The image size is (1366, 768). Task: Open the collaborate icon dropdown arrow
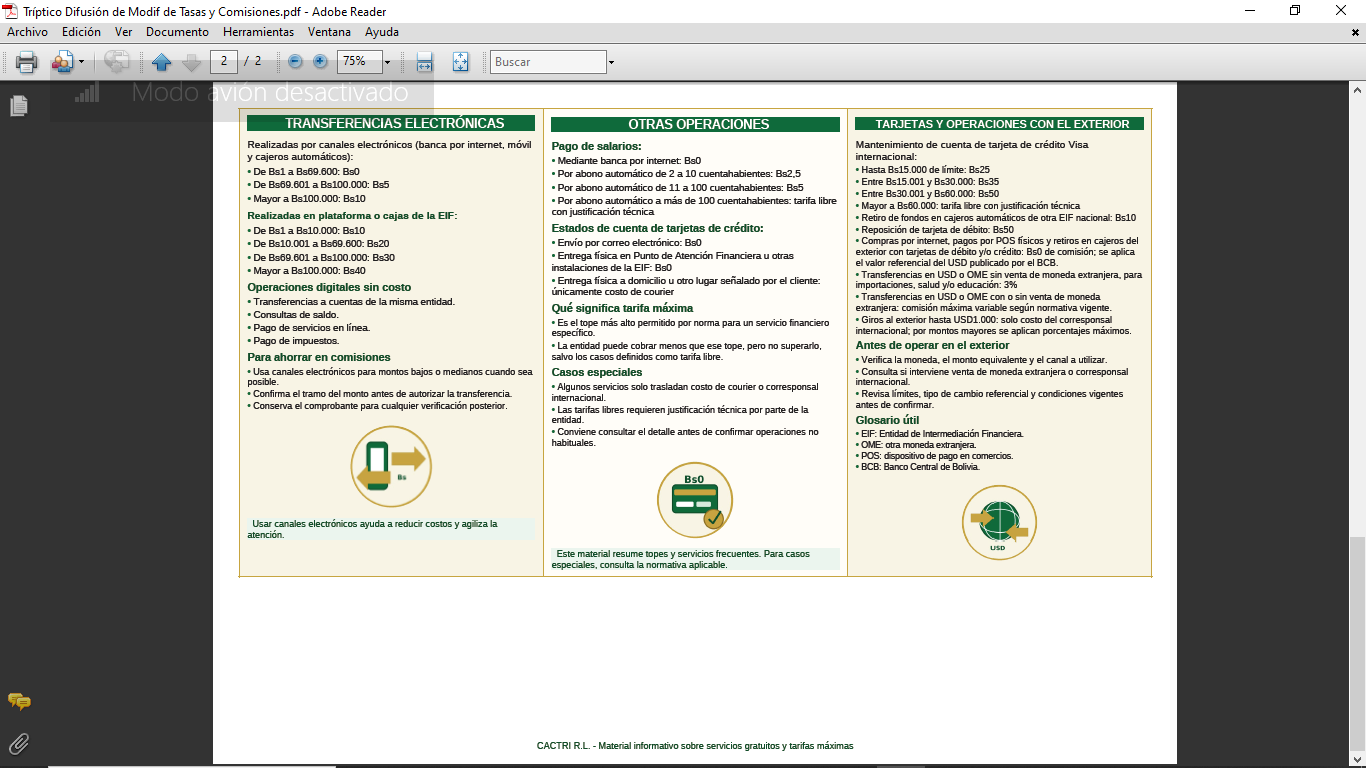point(81,62)
